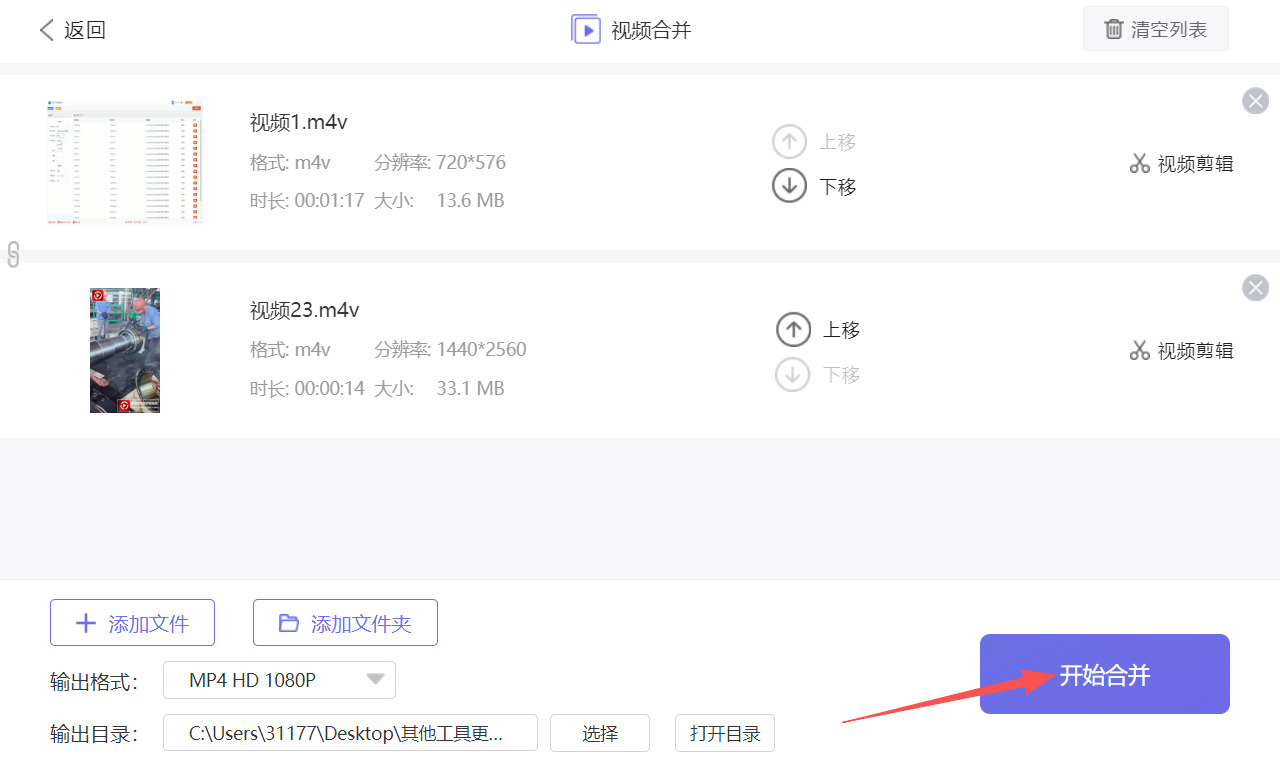The width and height of the screenshot is (1280, 765).
Task: Click 下移 label for 视频23.m4v
Action: pyautogui.click(x=842, y=375)
